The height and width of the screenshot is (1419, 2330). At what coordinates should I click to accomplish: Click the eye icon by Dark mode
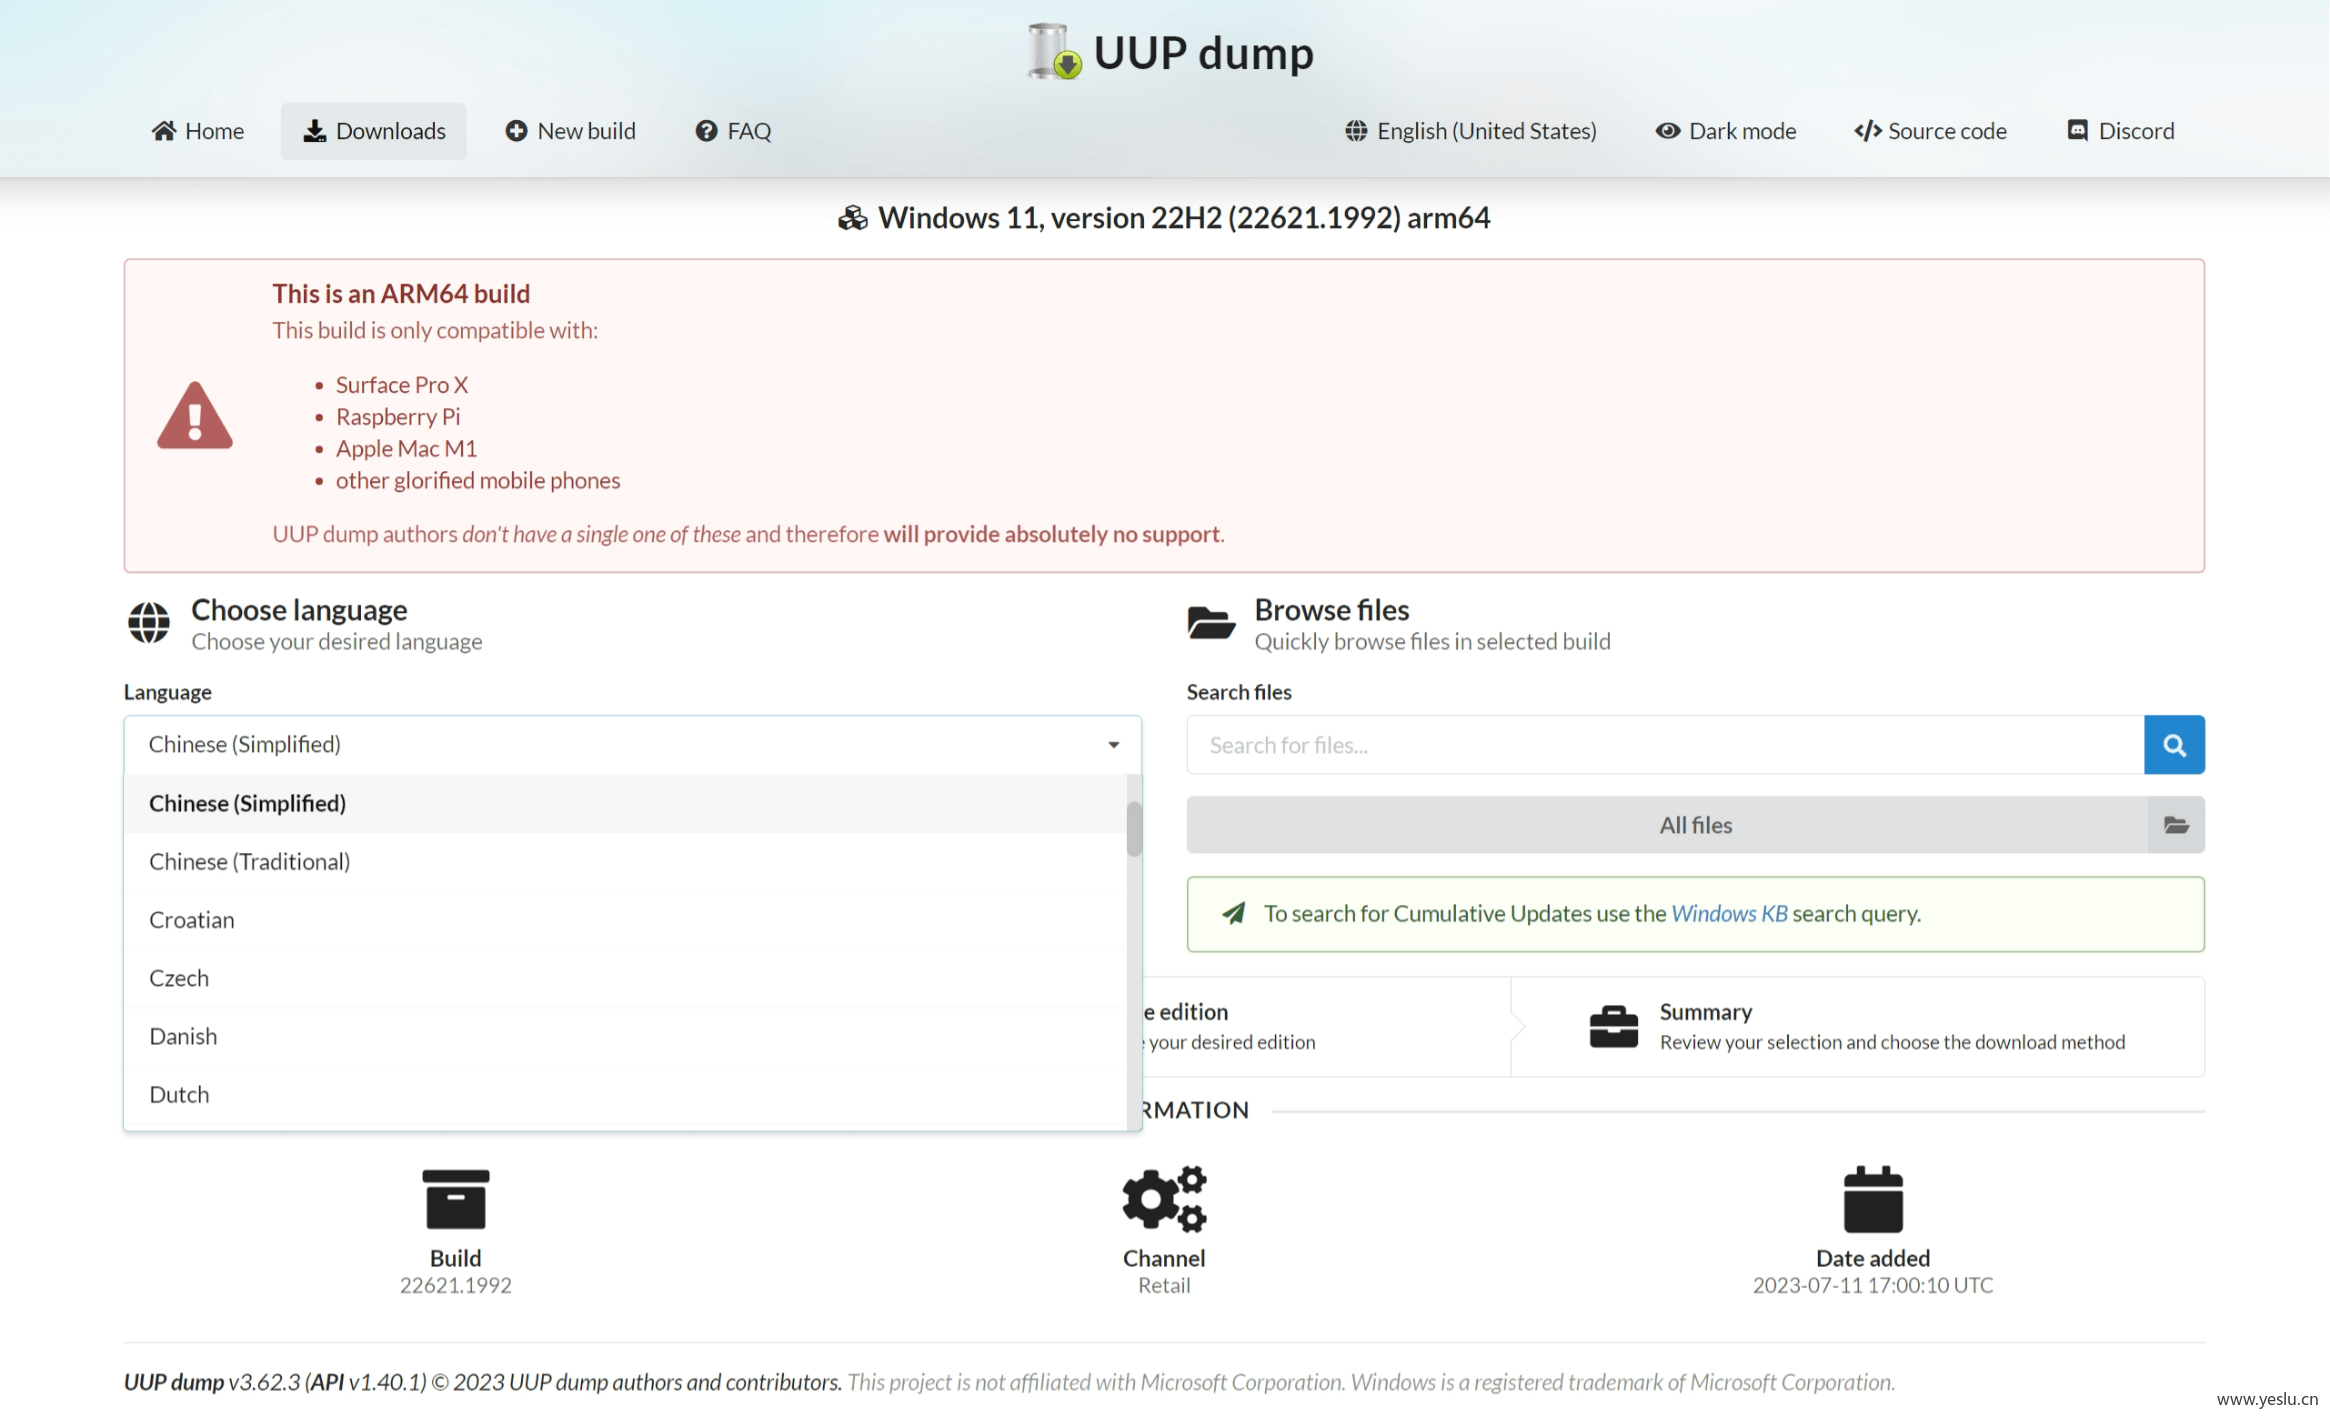coord(1667,131)
